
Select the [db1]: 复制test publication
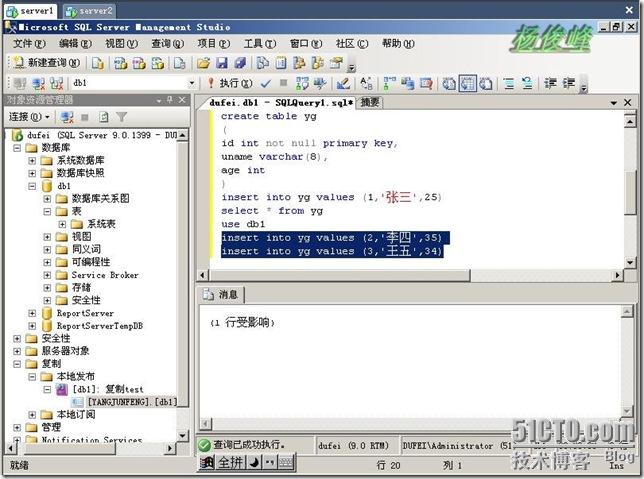pyautogui.click(x=108, y=389)
